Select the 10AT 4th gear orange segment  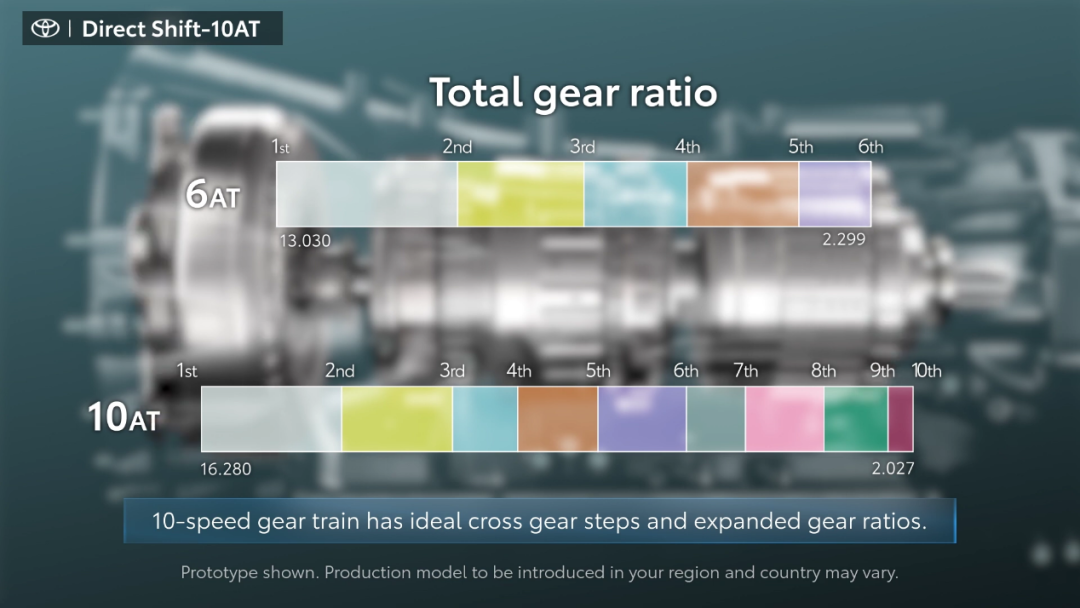pos(558,419)
